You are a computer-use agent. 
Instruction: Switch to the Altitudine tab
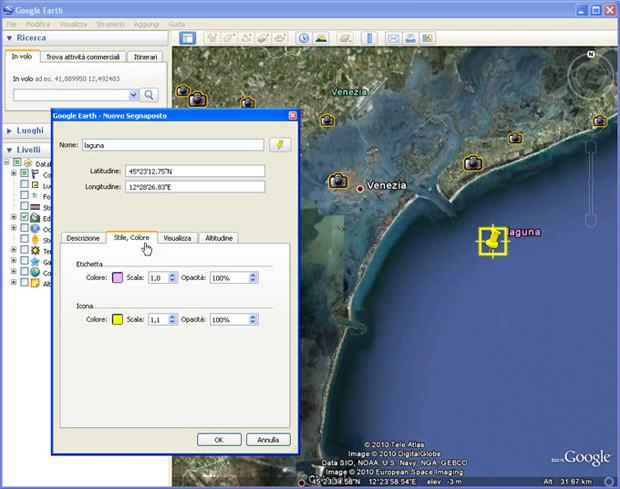click(x=219, y=238)
